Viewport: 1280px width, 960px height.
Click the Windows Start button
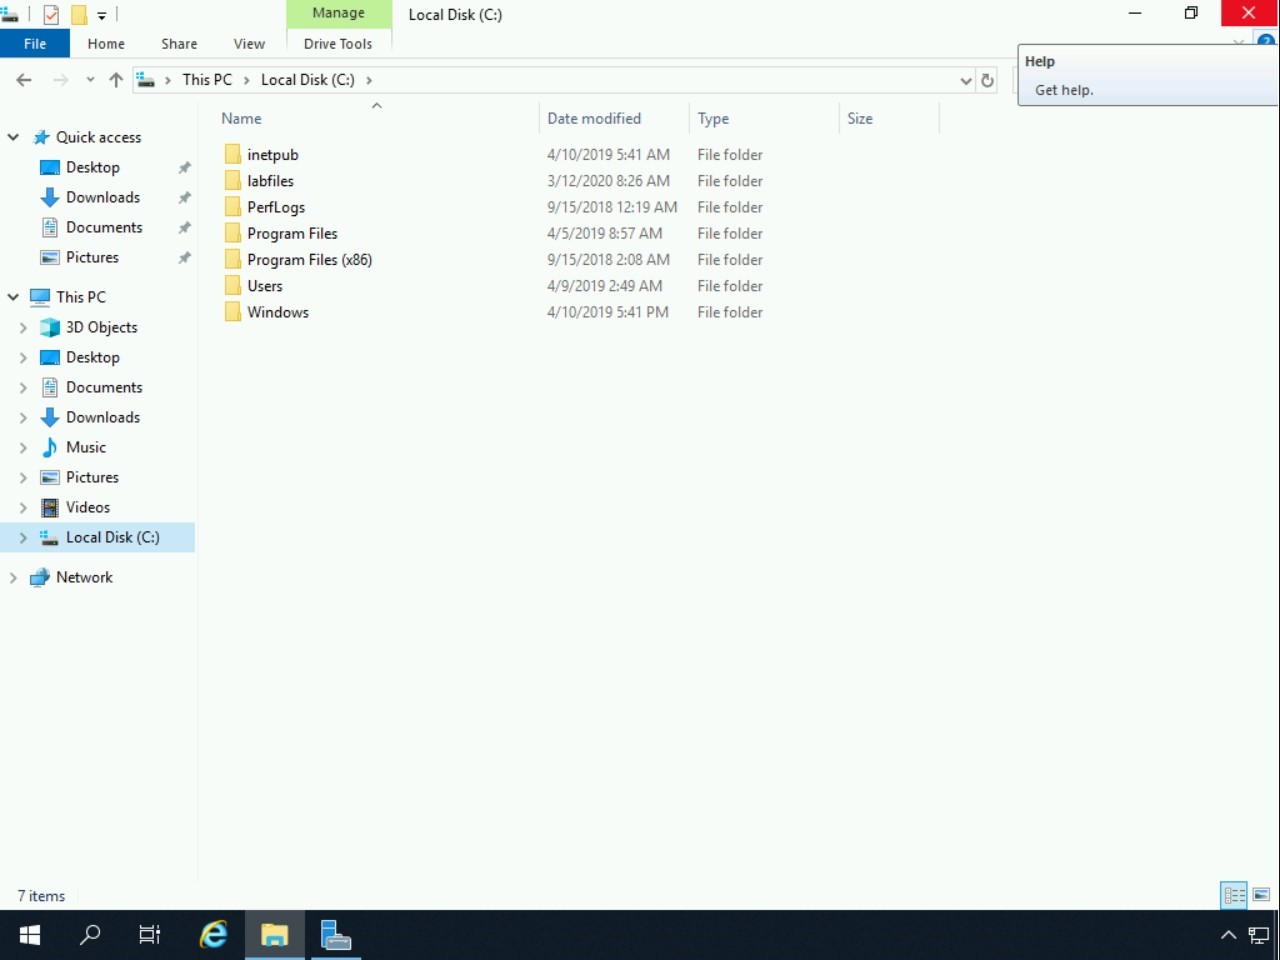[x=30, y=935]
